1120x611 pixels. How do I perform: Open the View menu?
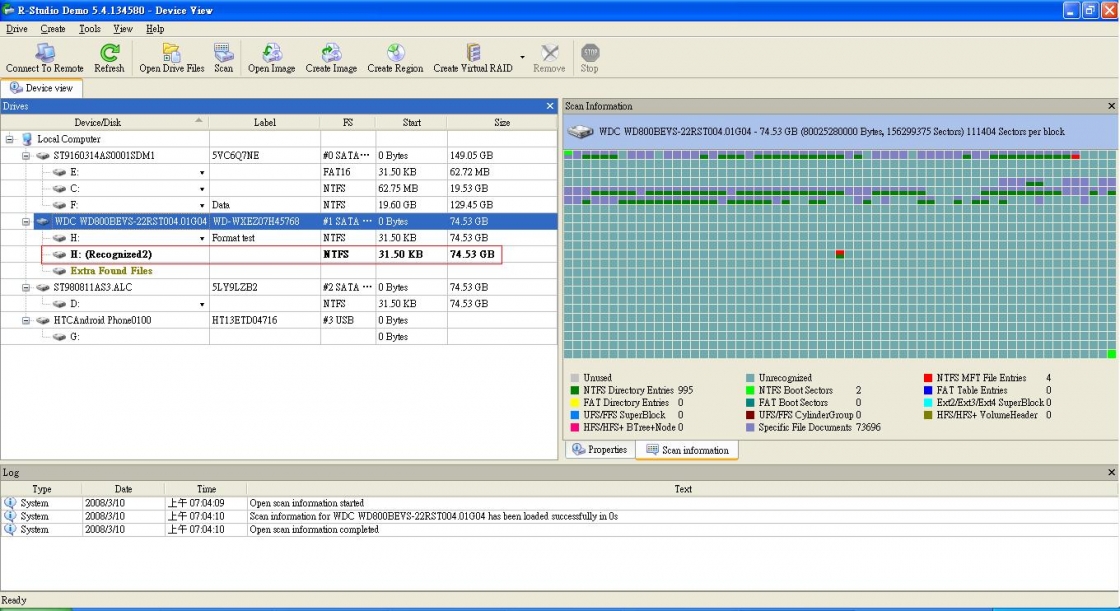(123, 29)
